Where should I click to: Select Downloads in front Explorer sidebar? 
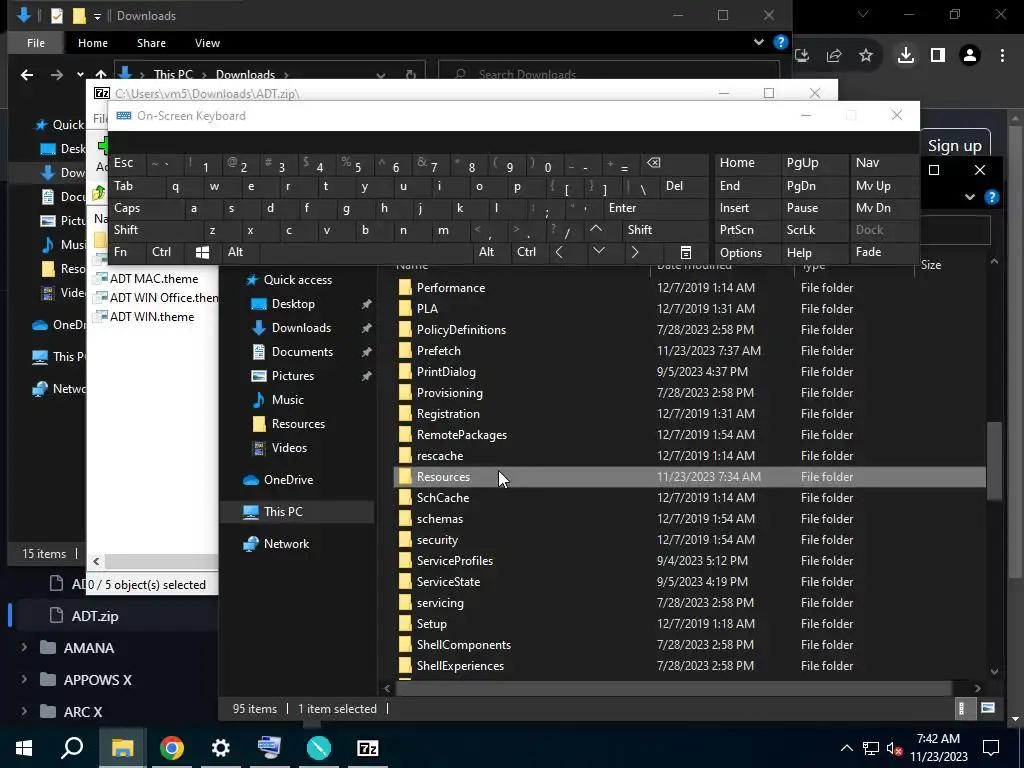pos(301,328)
